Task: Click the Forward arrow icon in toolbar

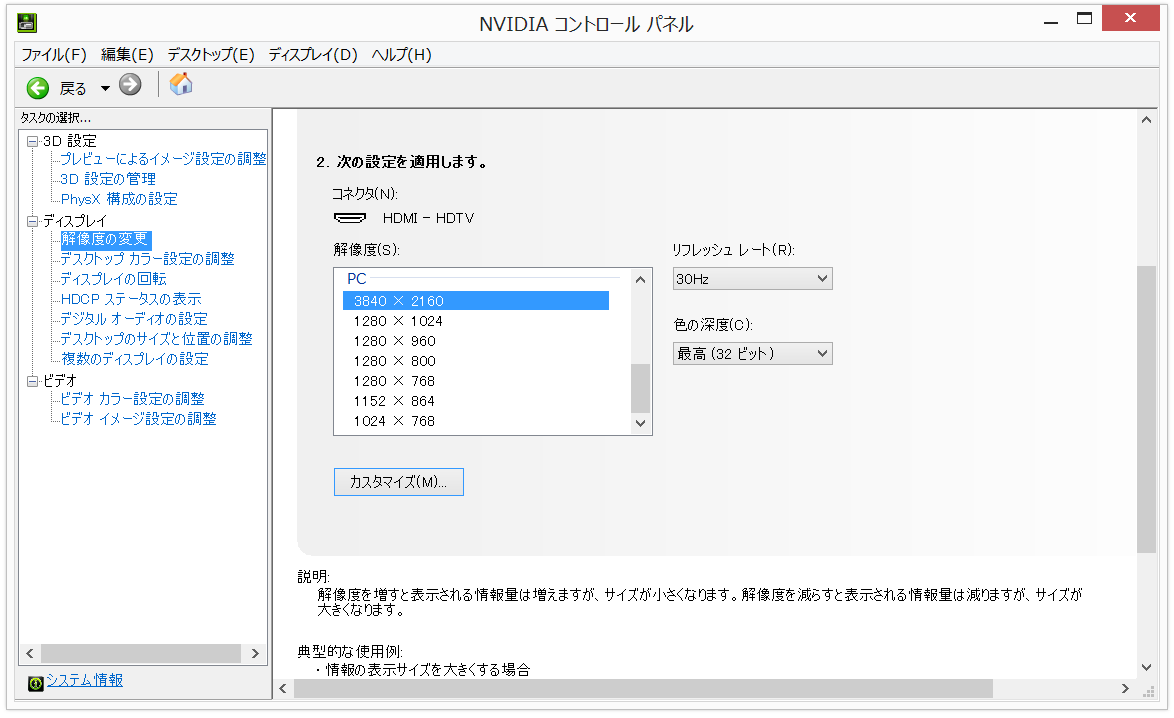Action: point(130,85)
